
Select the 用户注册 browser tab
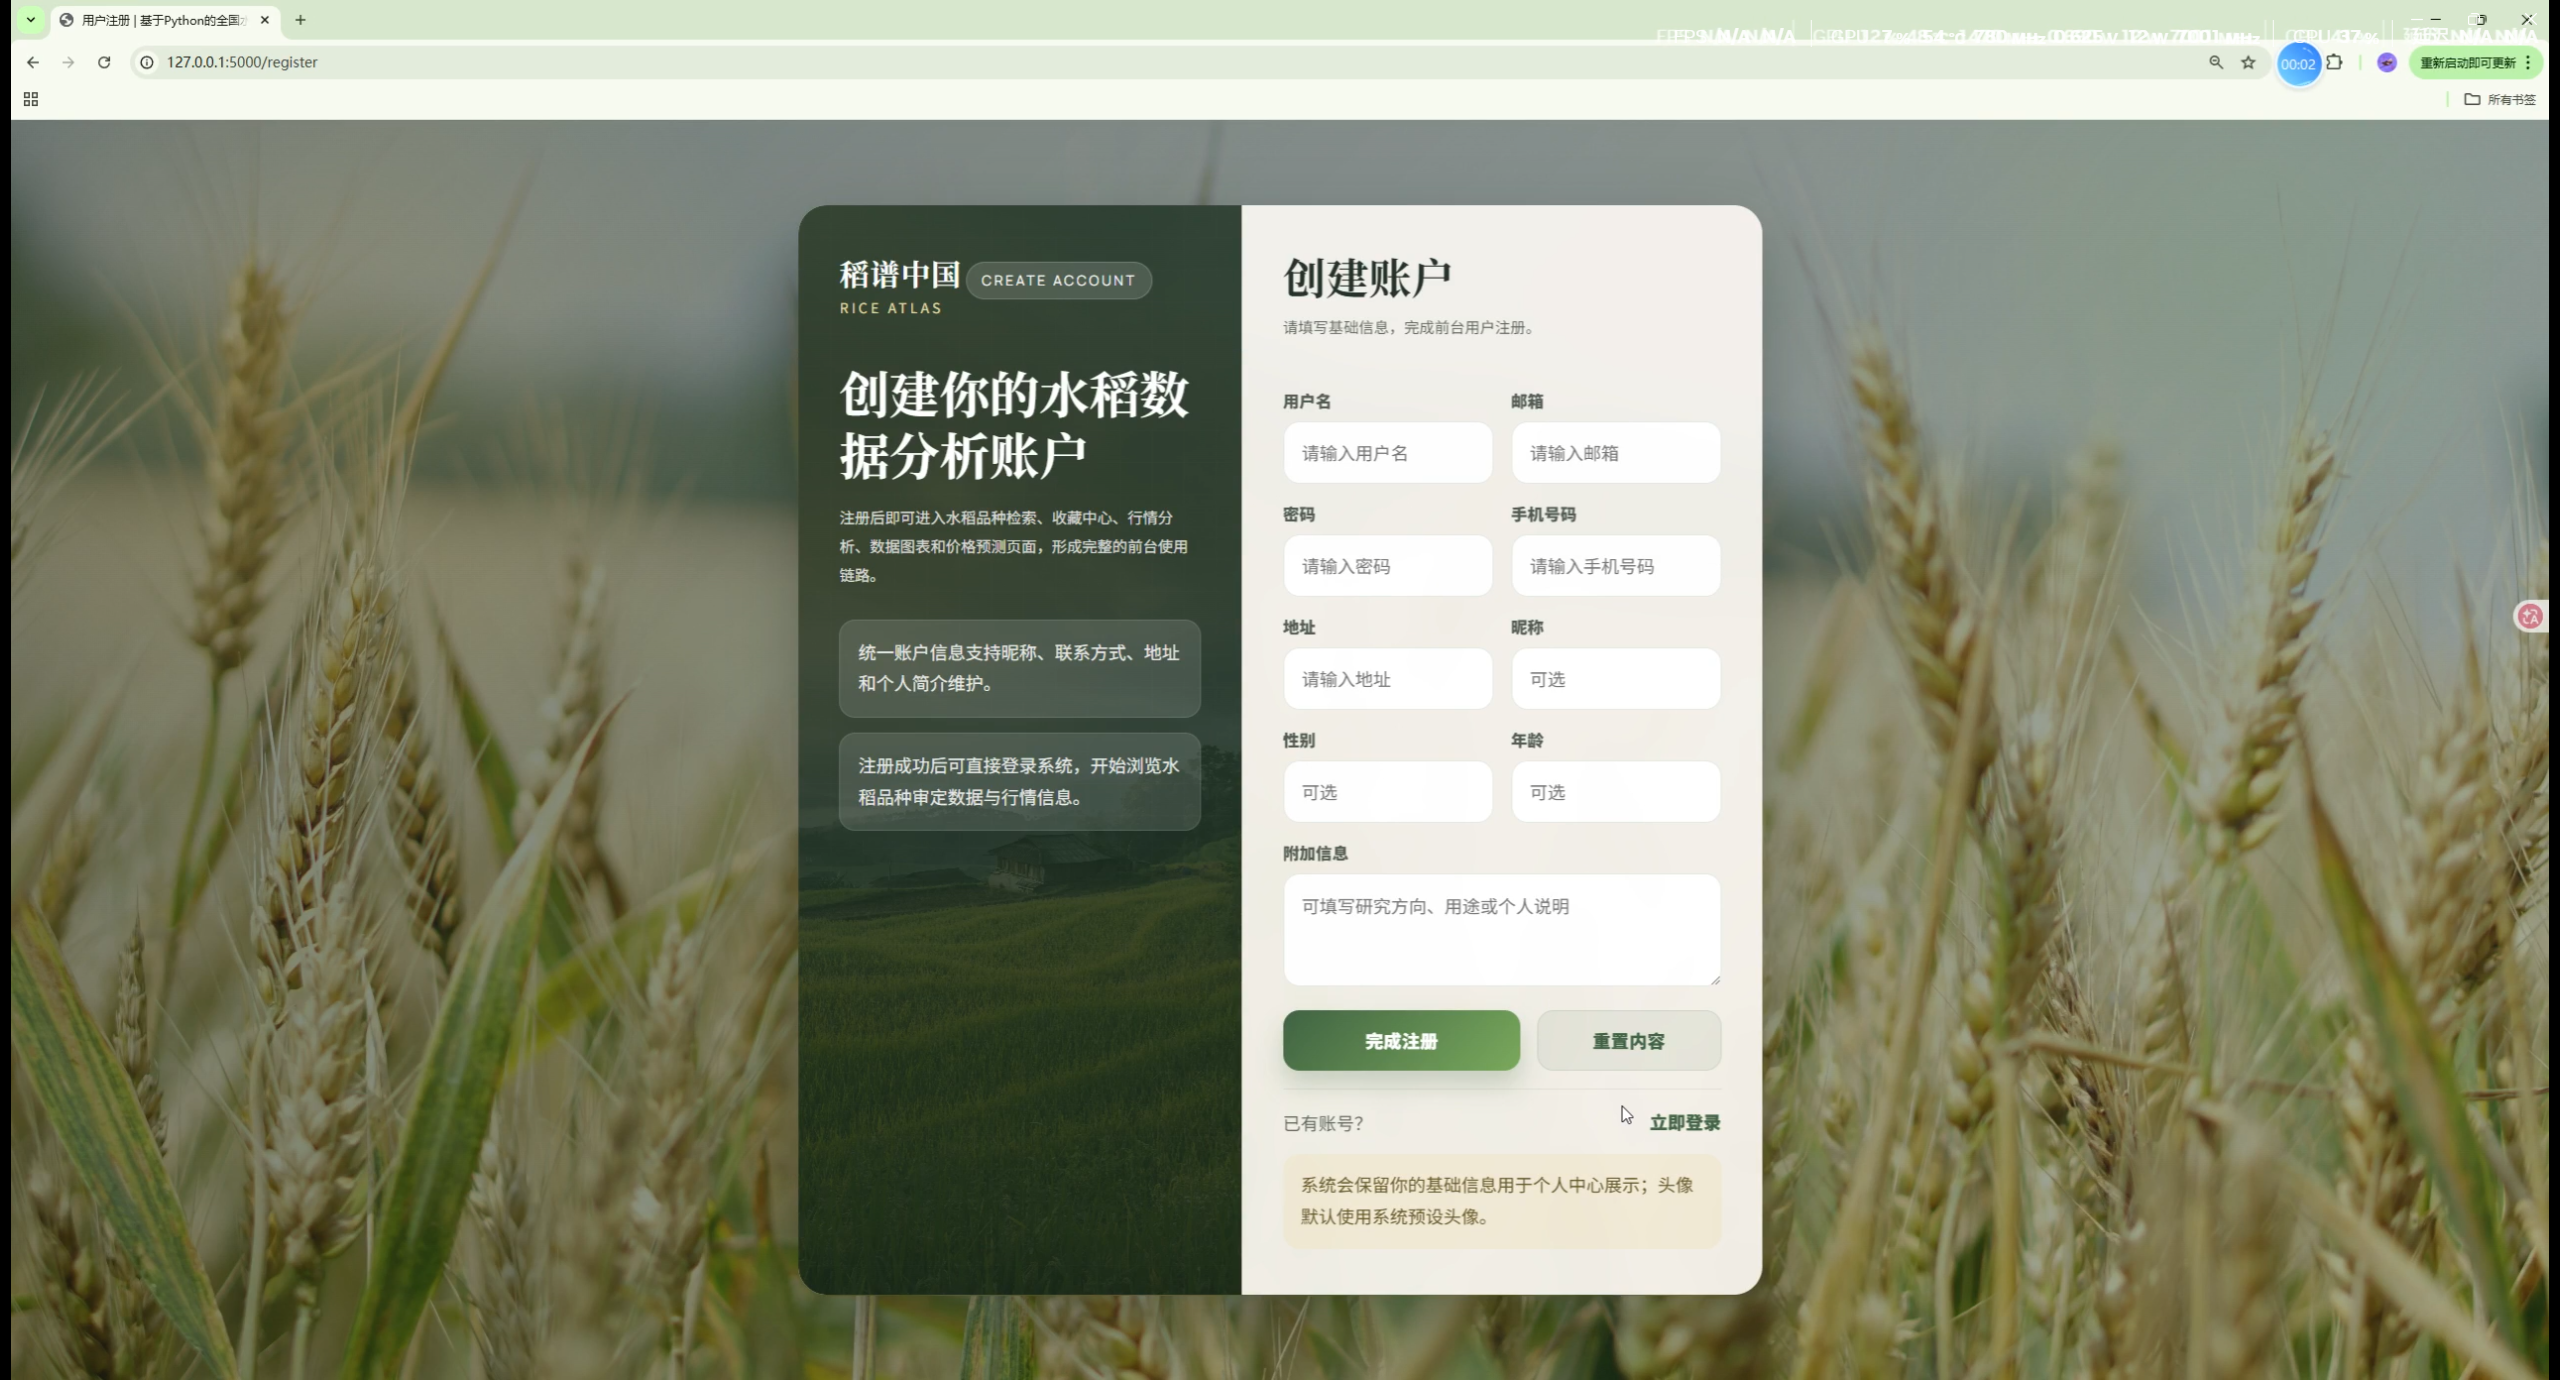point(160,20)
